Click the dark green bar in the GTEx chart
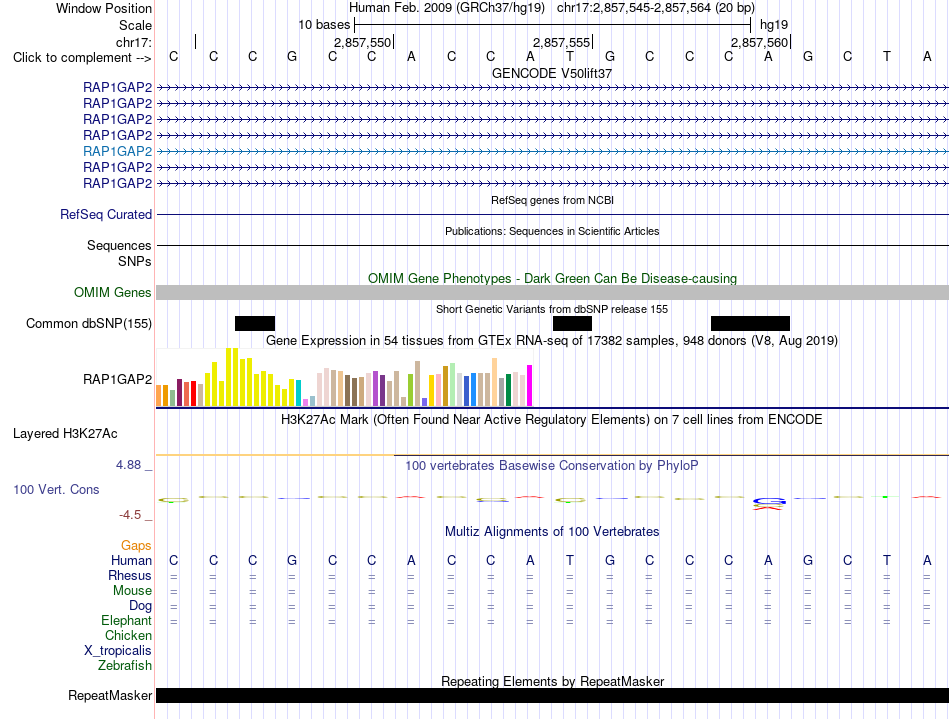Screen dimensions: 950x719 tap(508, 390)
